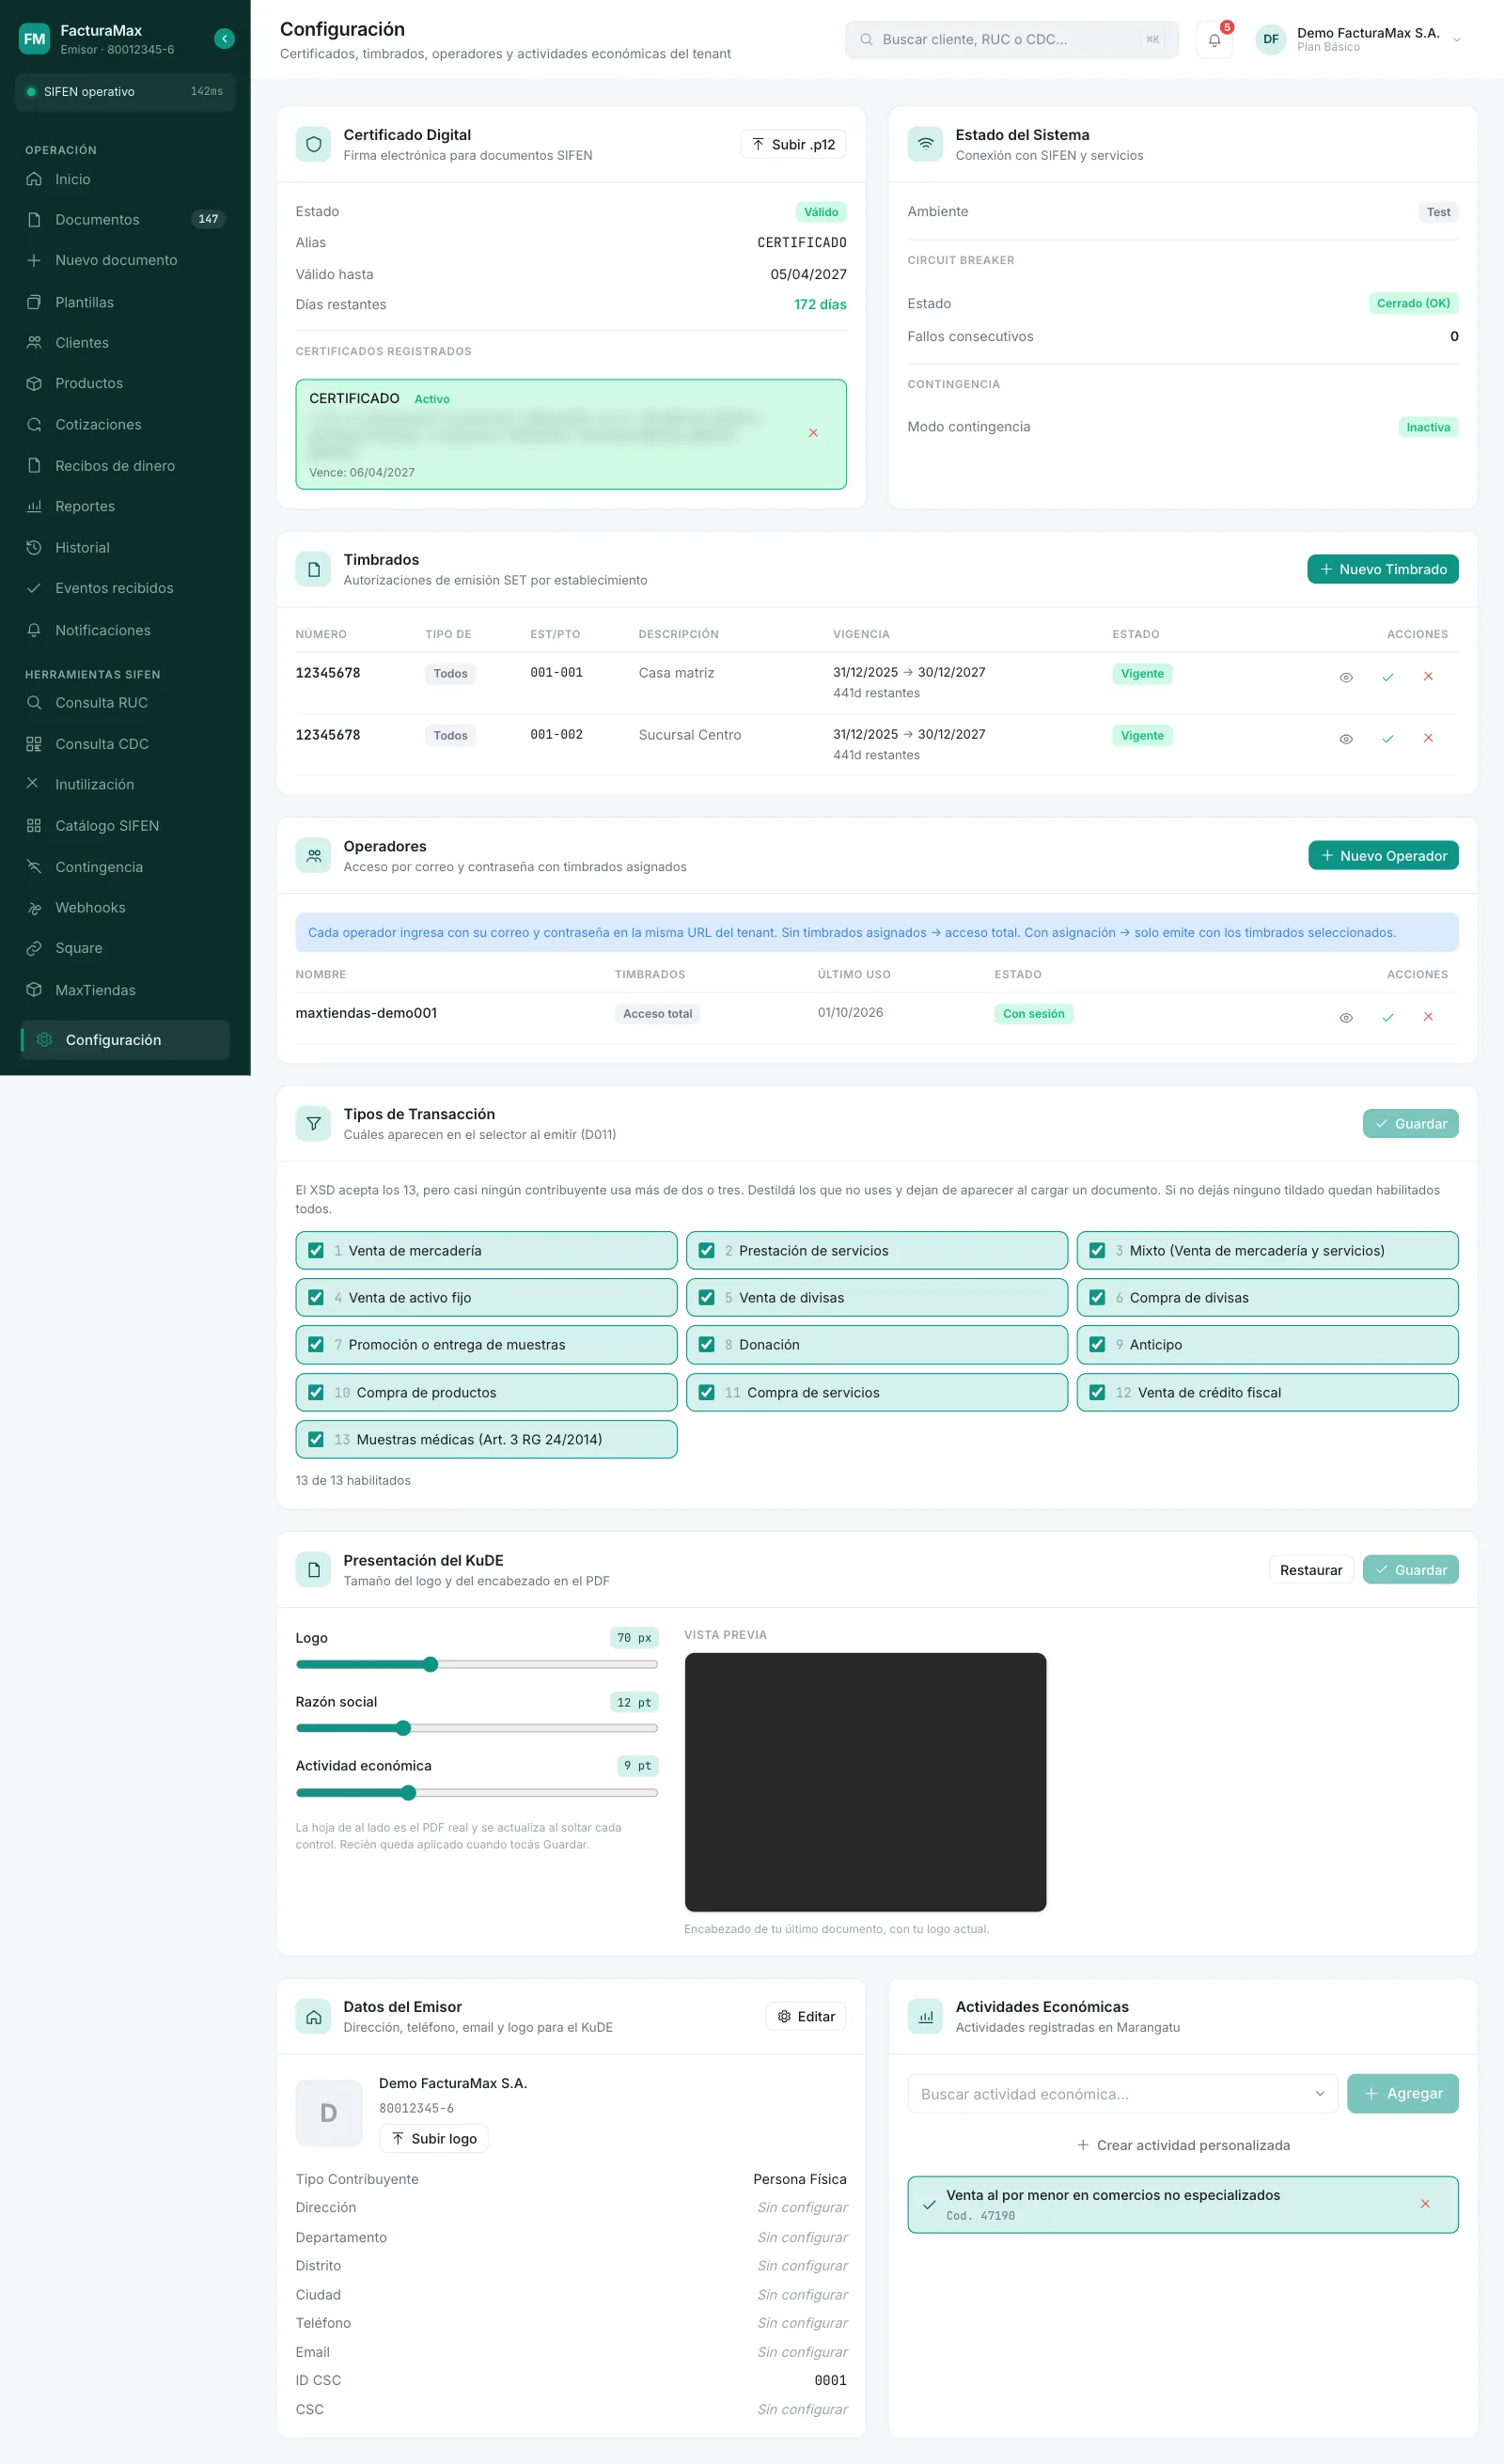Delete the Casa matriz timbrado row
The width and height of the screenshot is (1504, 2464).
pos(1428,677)
